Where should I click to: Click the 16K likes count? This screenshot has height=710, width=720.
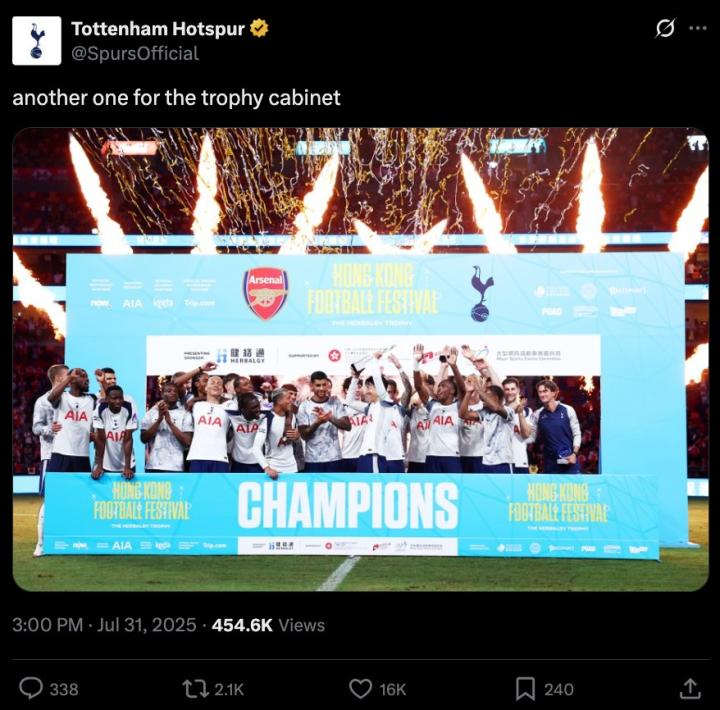click(x=392, y=689)
